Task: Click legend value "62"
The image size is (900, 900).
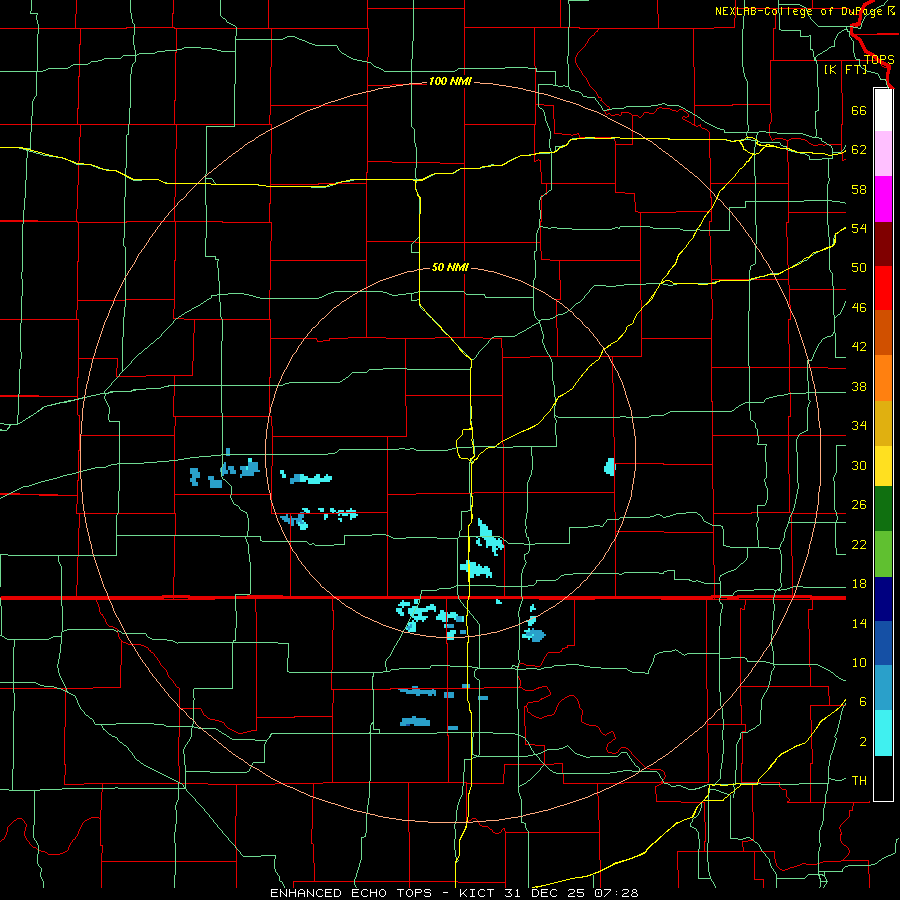Action: point(859,150)
